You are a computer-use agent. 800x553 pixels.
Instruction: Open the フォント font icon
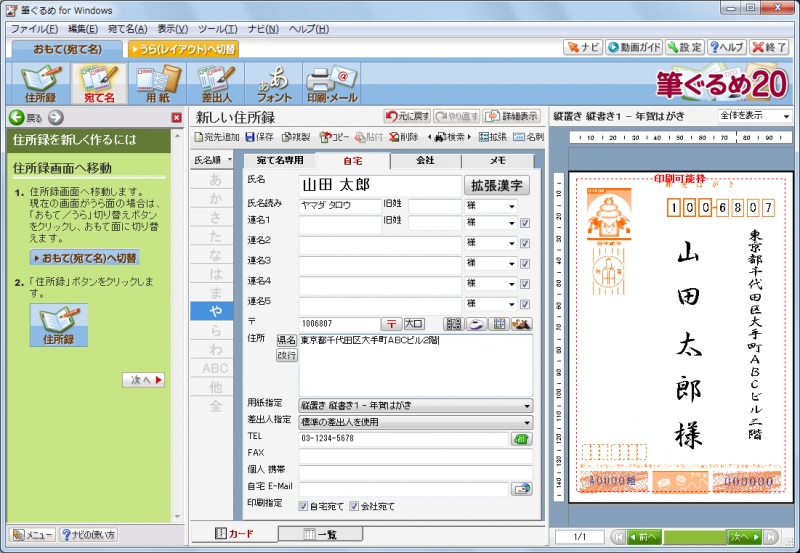coord(274,84)
